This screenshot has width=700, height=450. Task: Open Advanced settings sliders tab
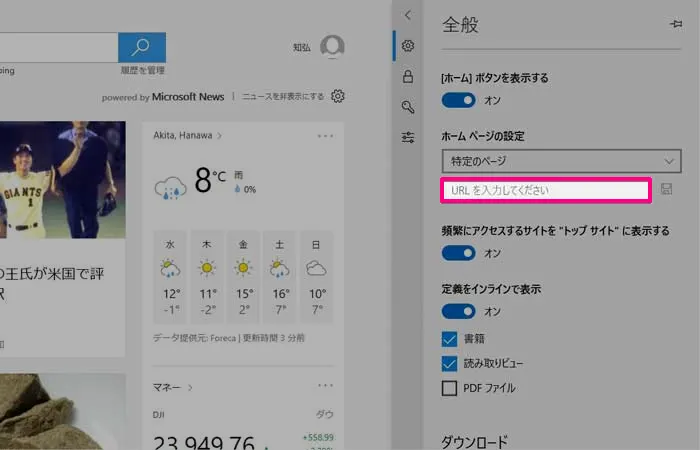coord(408,137)
